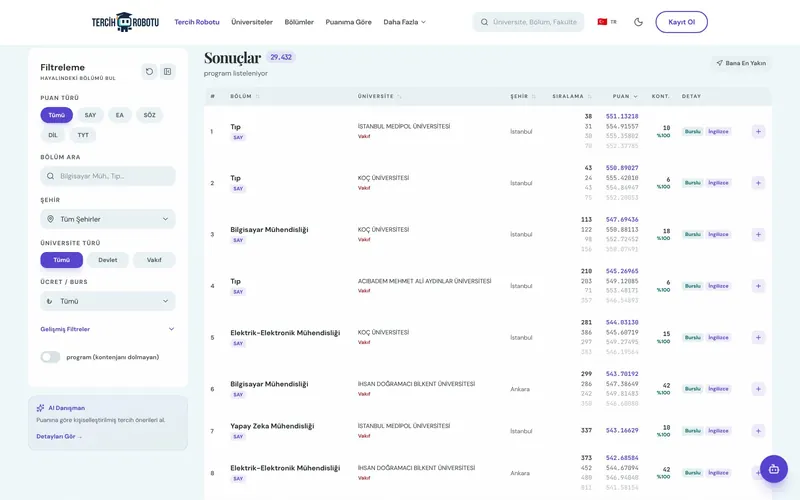Expand Gelişmiş Filtreler section

(x=108, y=329)
